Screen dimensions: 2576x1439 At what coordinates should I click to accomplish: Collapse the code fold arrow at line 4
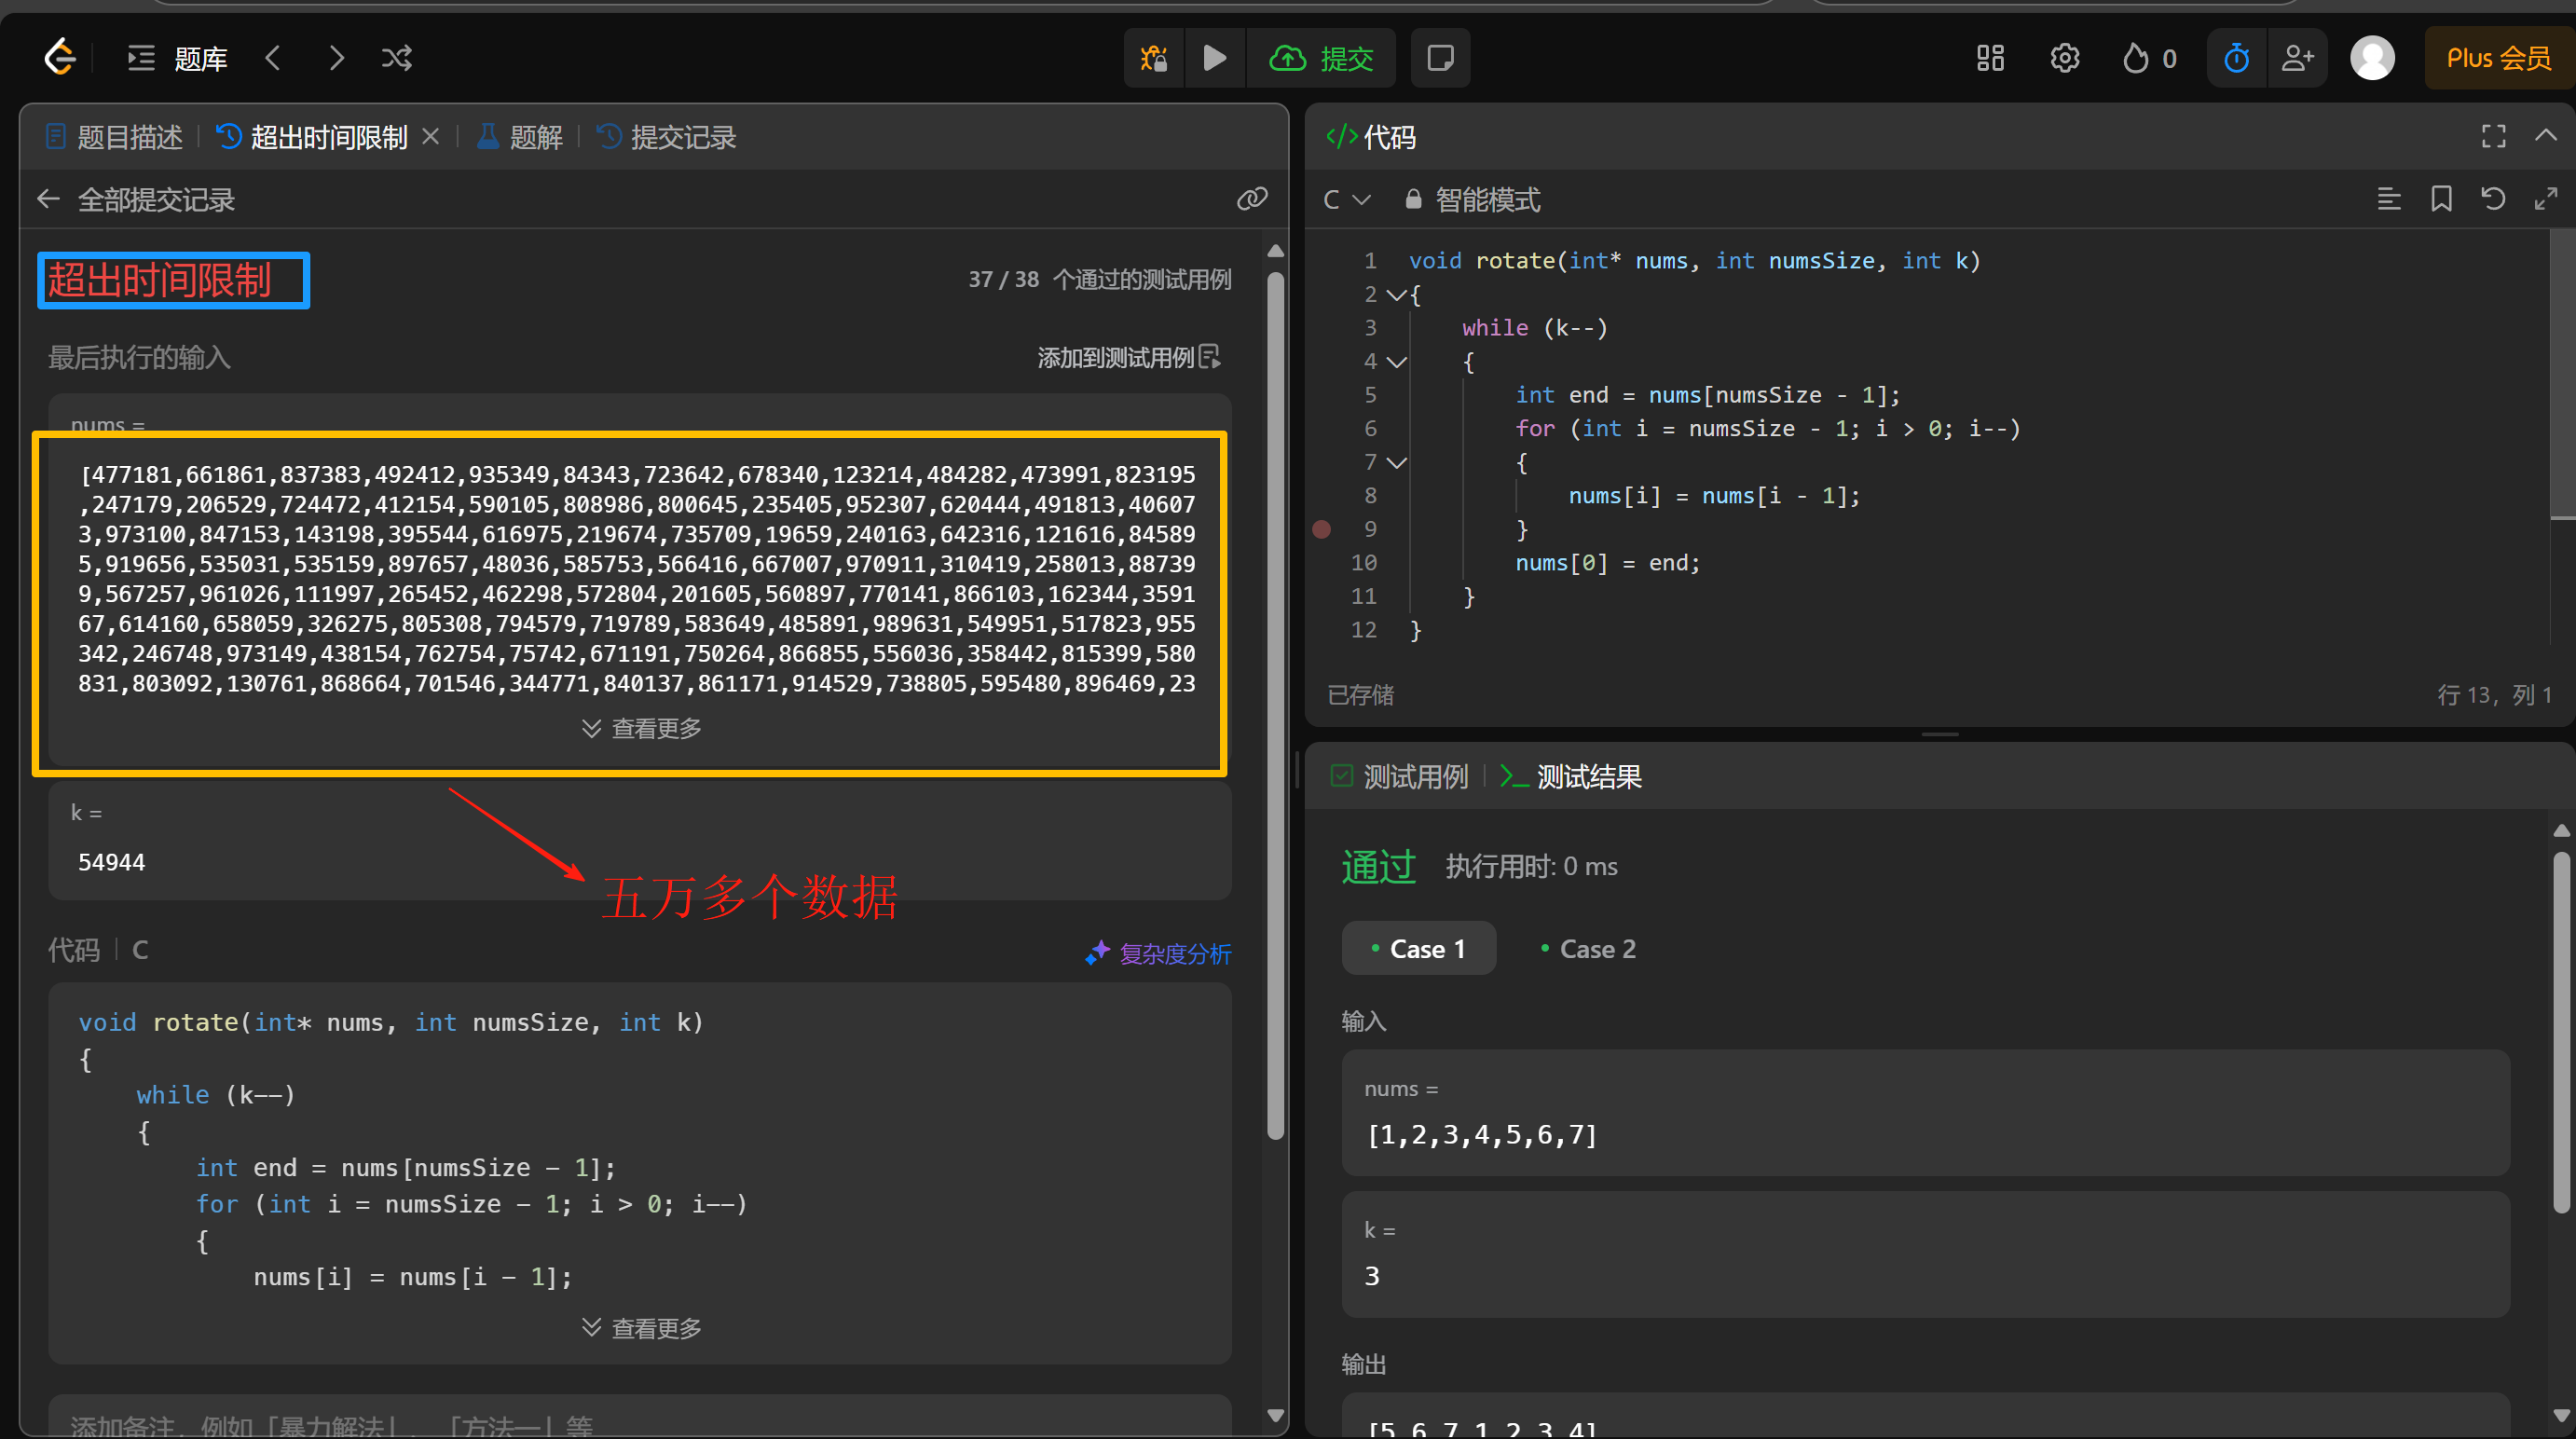click(x=1397, y=362)
